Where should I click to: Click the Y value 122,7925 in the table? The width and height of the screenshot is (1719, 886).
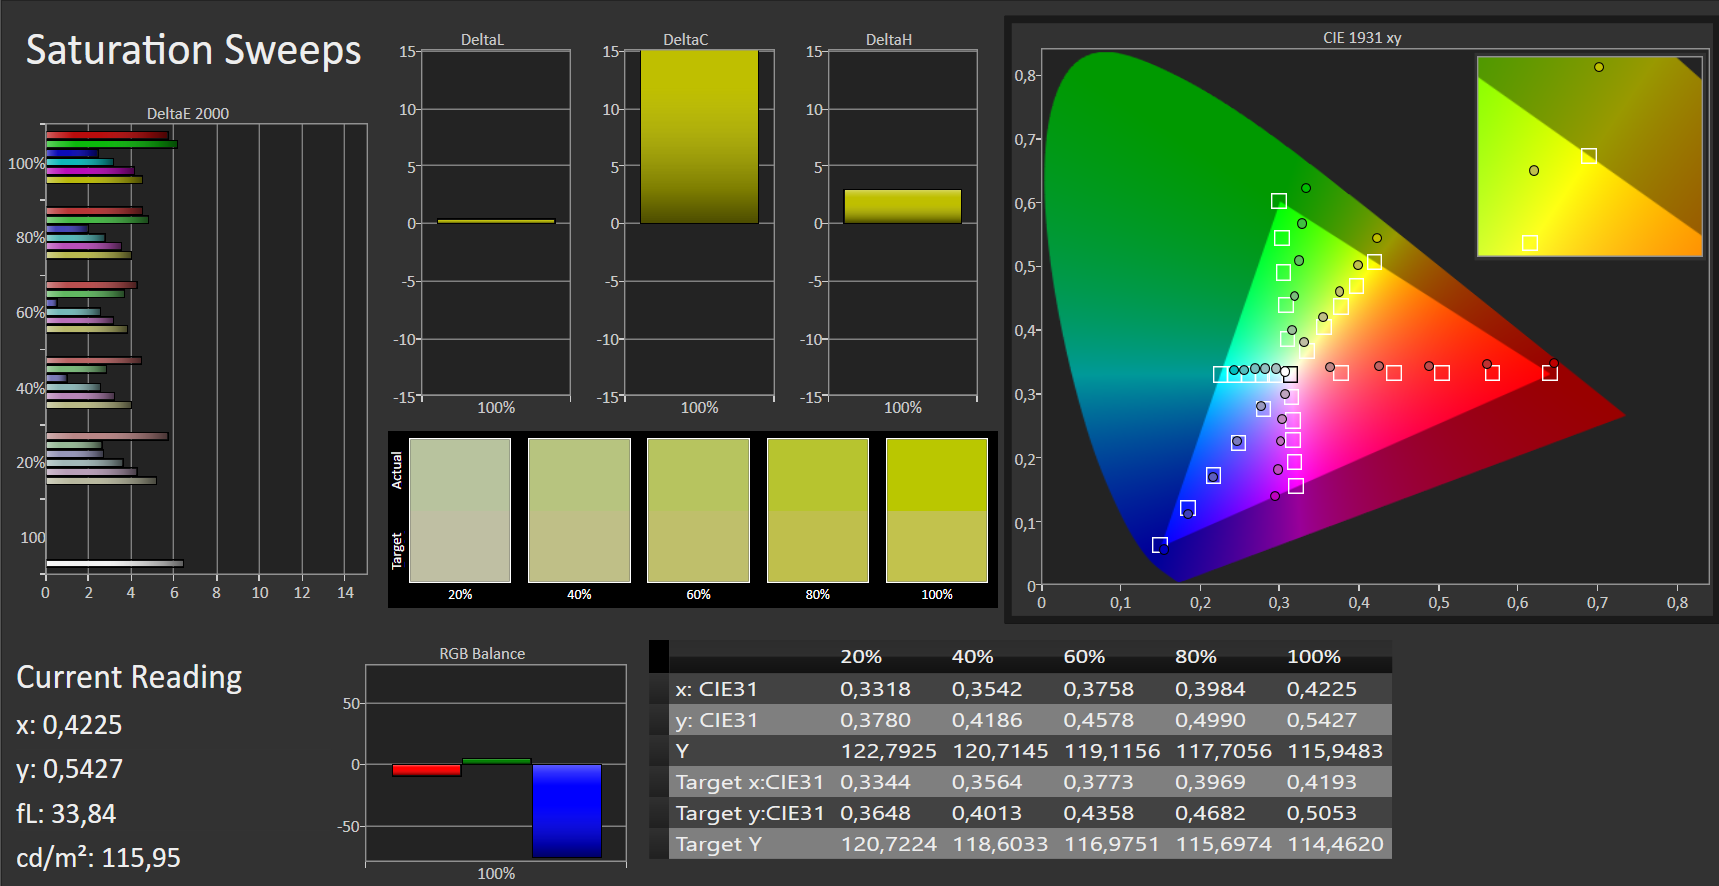tap(888, 751)
